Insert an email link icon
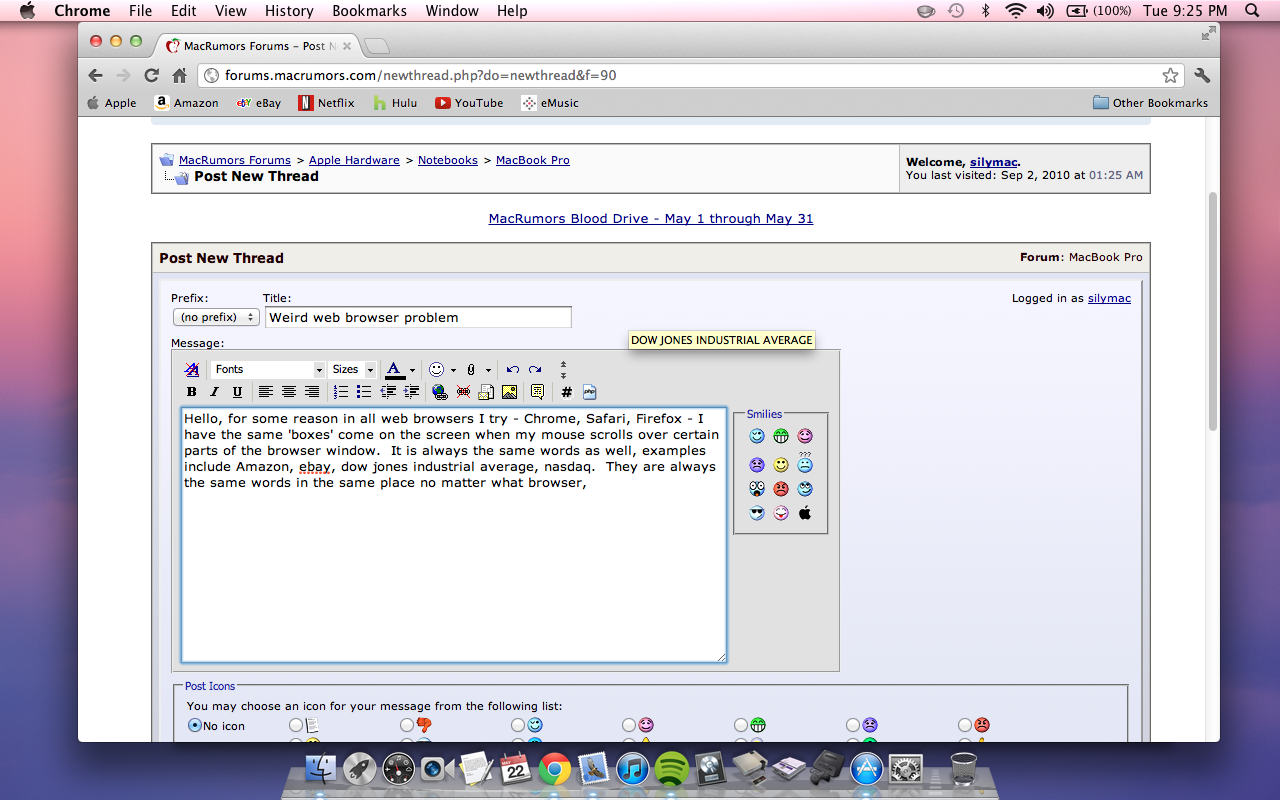 point(486,392)
